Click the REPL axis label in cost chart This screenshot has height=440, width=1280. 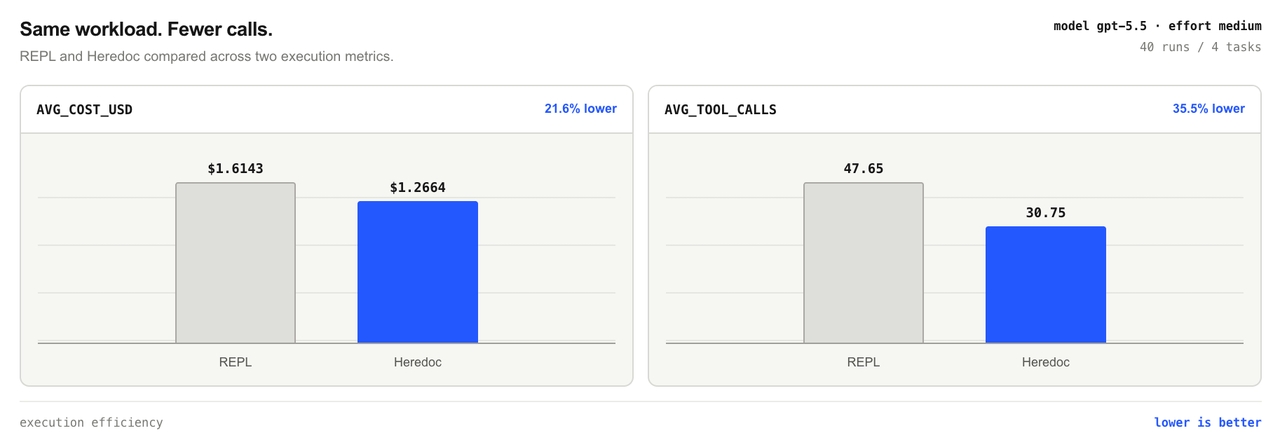tap(236, 362)
